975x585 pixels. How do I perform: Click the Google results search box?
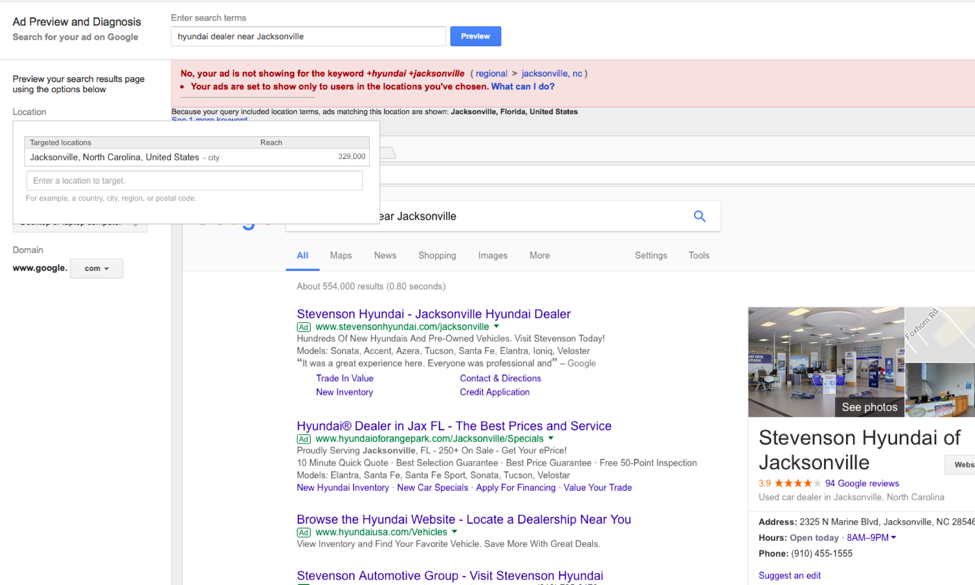pos(502,216)
